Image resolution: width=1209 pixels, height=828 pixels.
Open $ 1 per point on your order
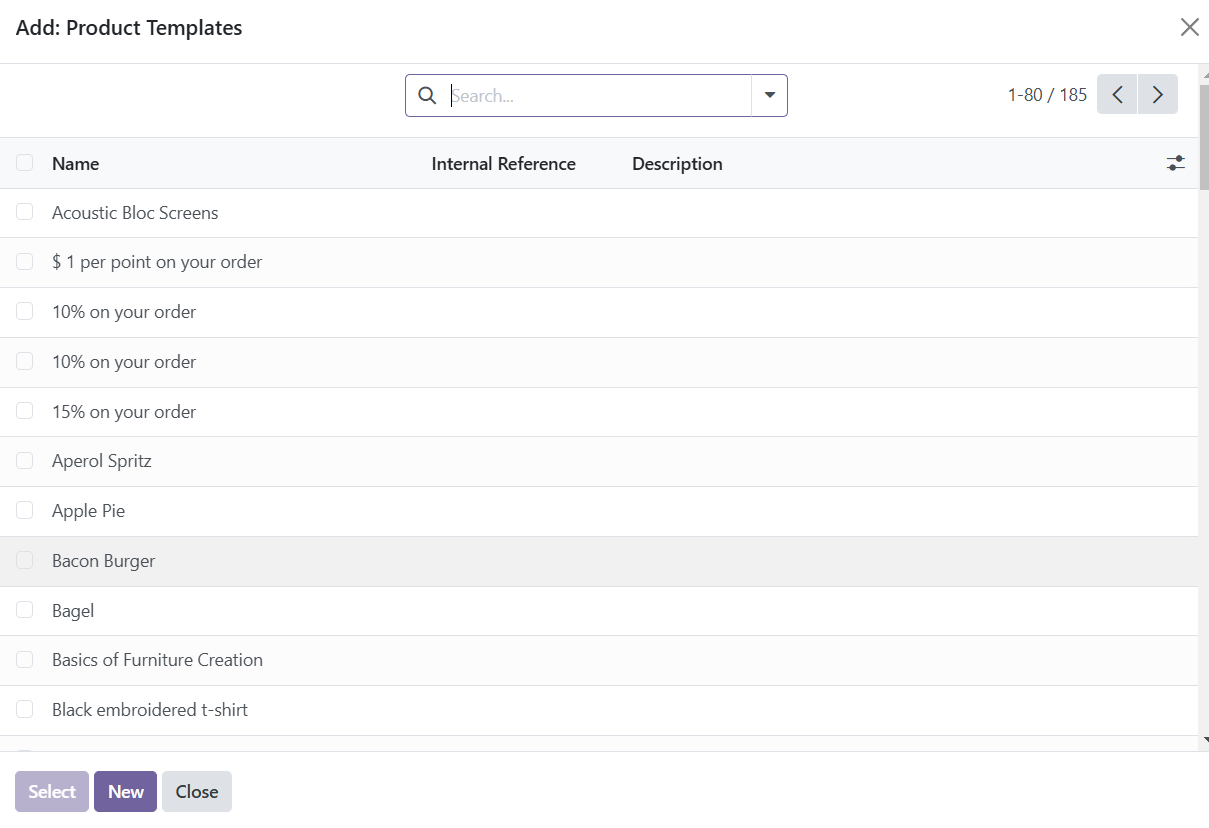tap(599, 263)
